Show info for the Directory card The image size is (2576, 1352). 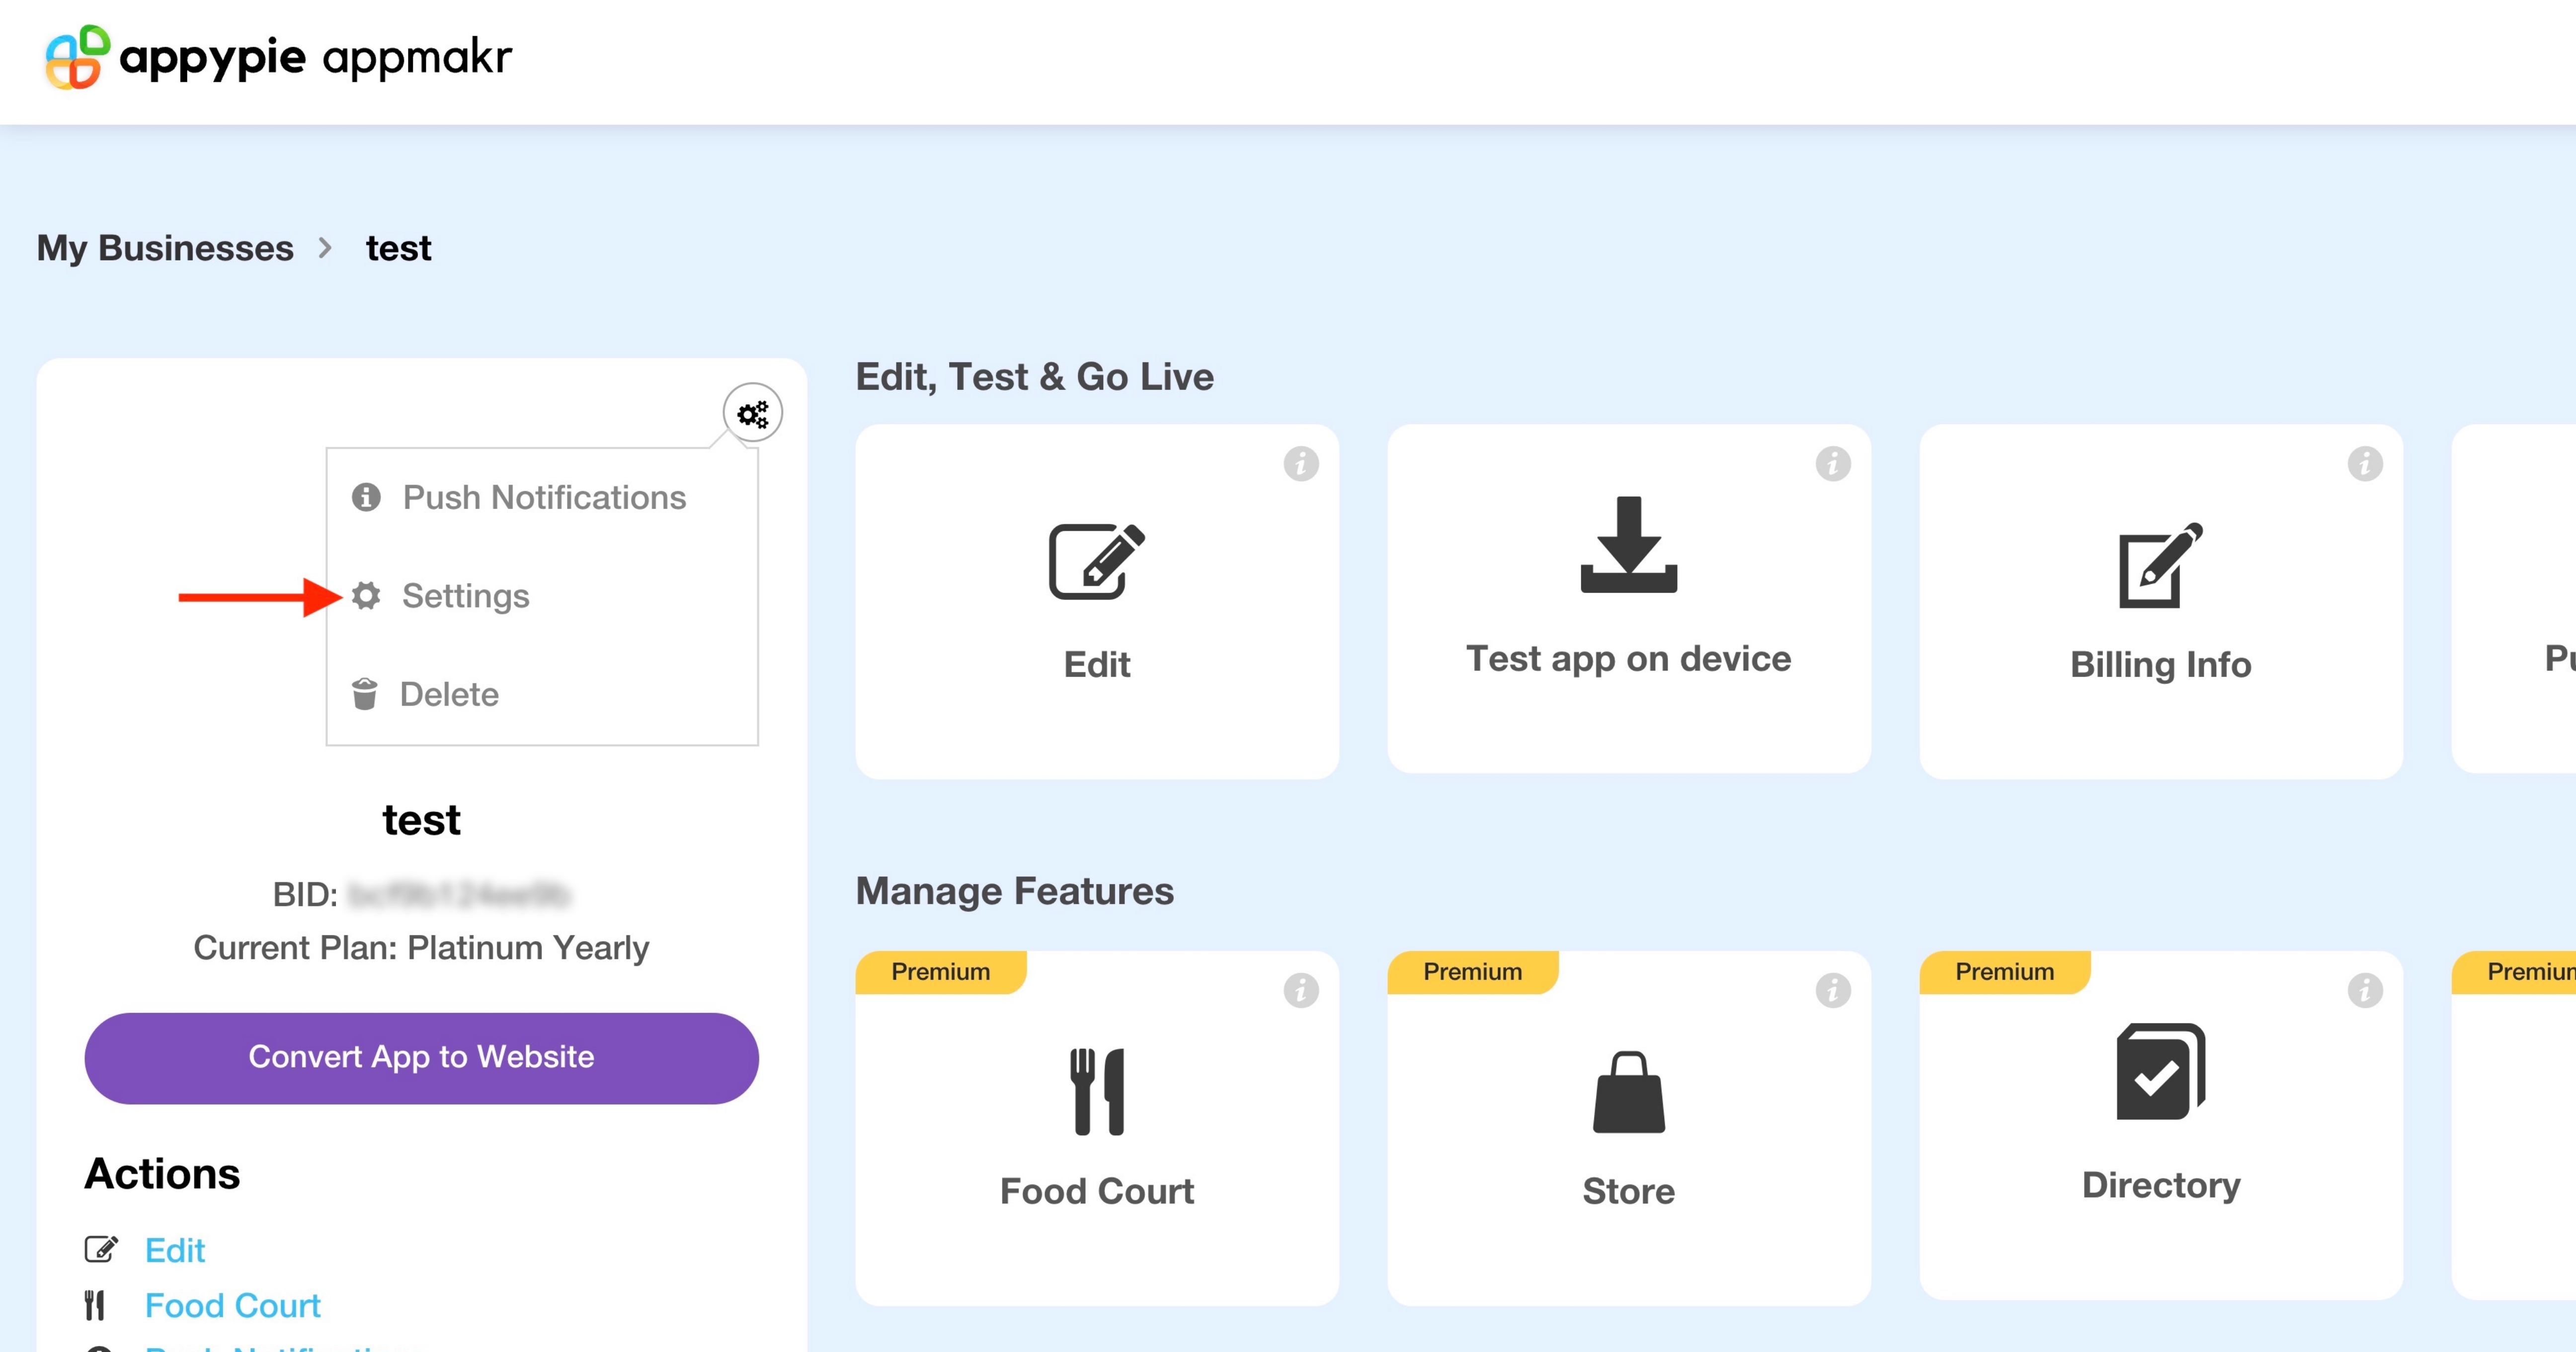[2365, 991]
